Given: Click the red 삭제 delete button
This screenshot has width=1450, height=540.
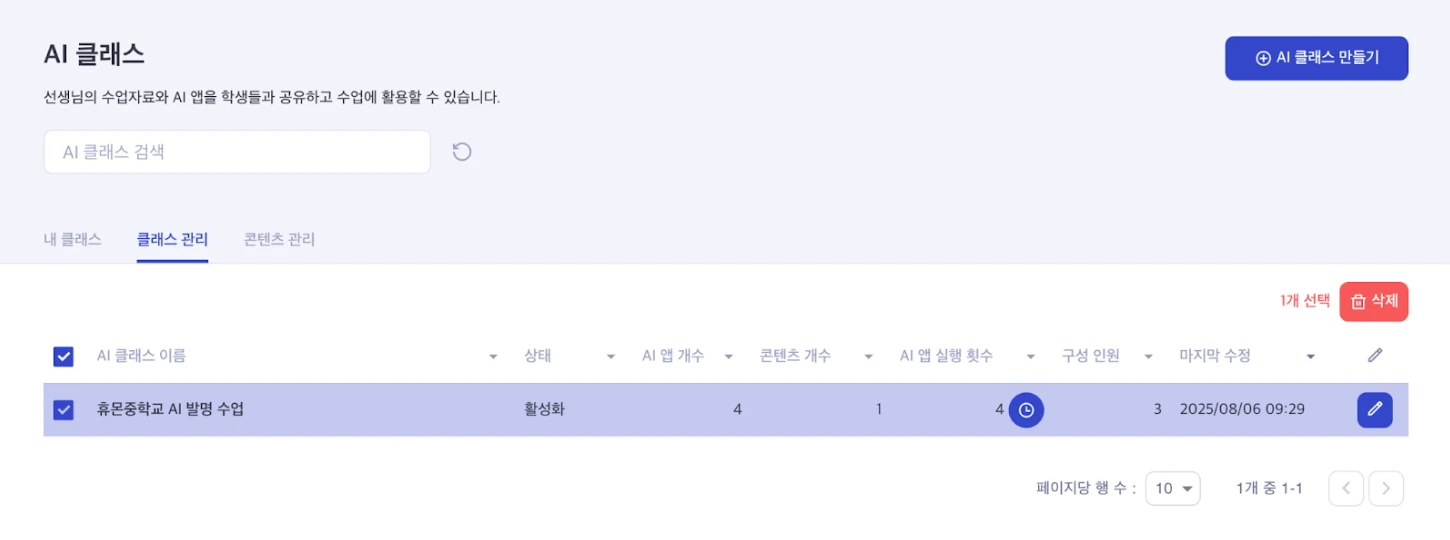Looking at the screenshot, I should point(1373,301).
